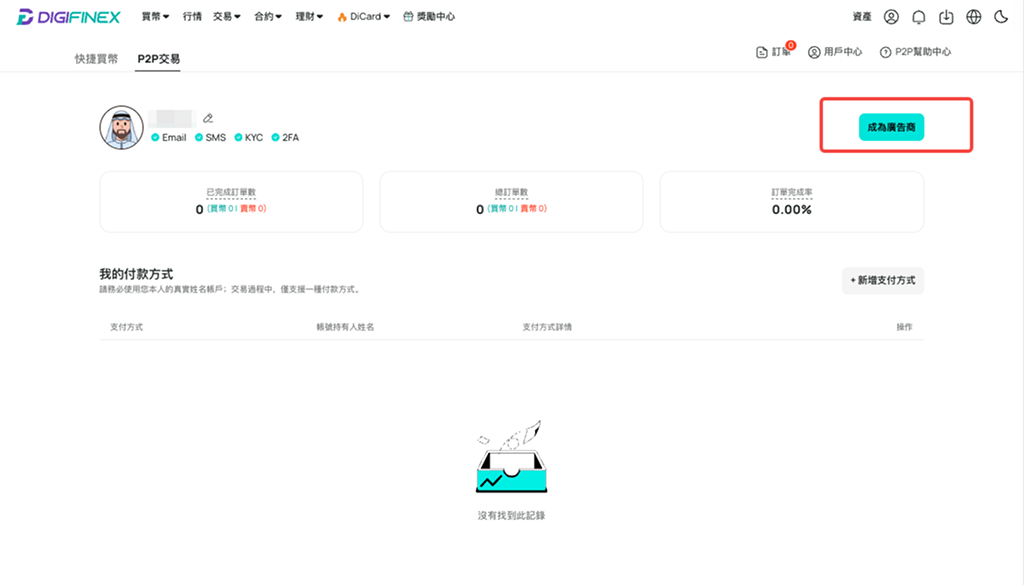
Task: Open the 獎勵中心 rewards link
Action: pos(428,17)
